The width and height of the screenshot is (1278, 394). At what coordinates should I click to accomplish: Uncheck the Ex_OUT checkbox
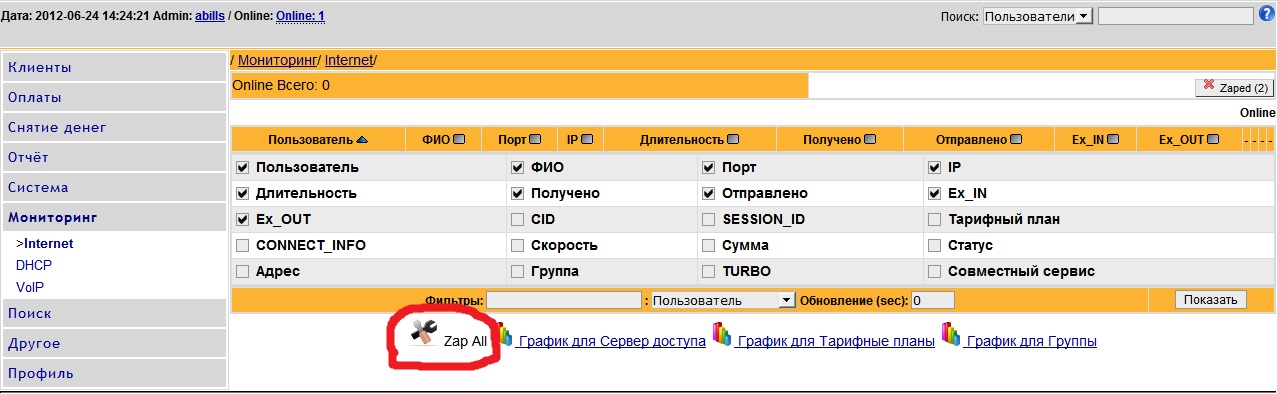pyautogui.click(x=243, y=219)
